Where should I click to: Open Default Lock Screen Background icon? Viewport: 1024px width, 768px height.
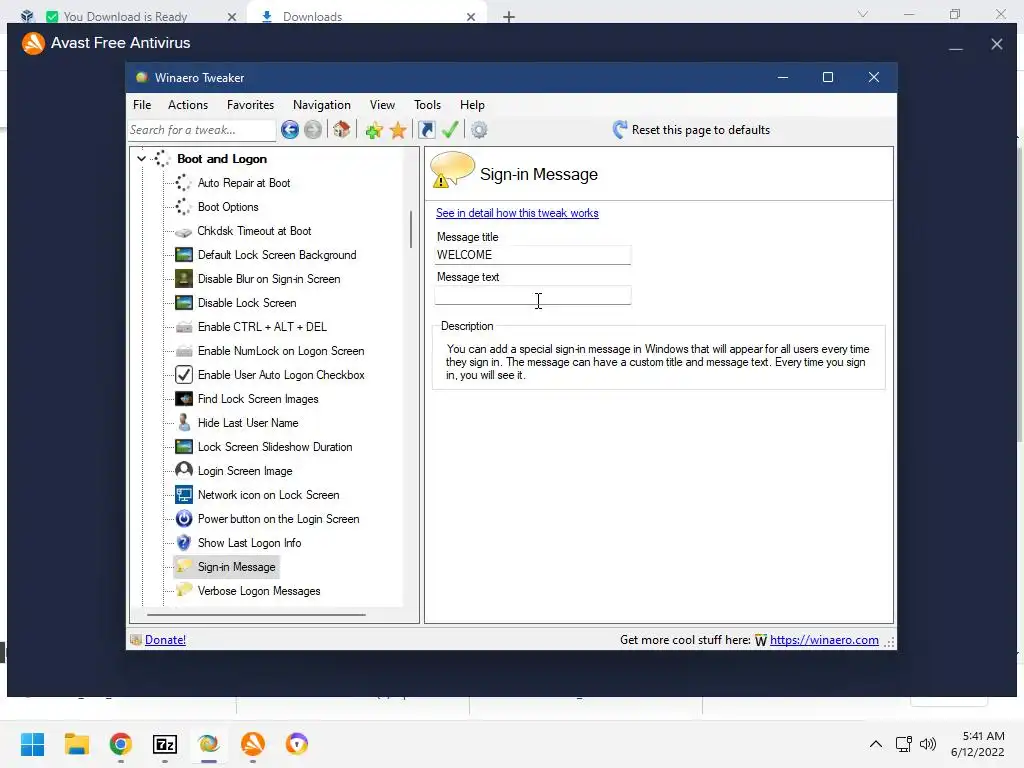tap(184, 255)
